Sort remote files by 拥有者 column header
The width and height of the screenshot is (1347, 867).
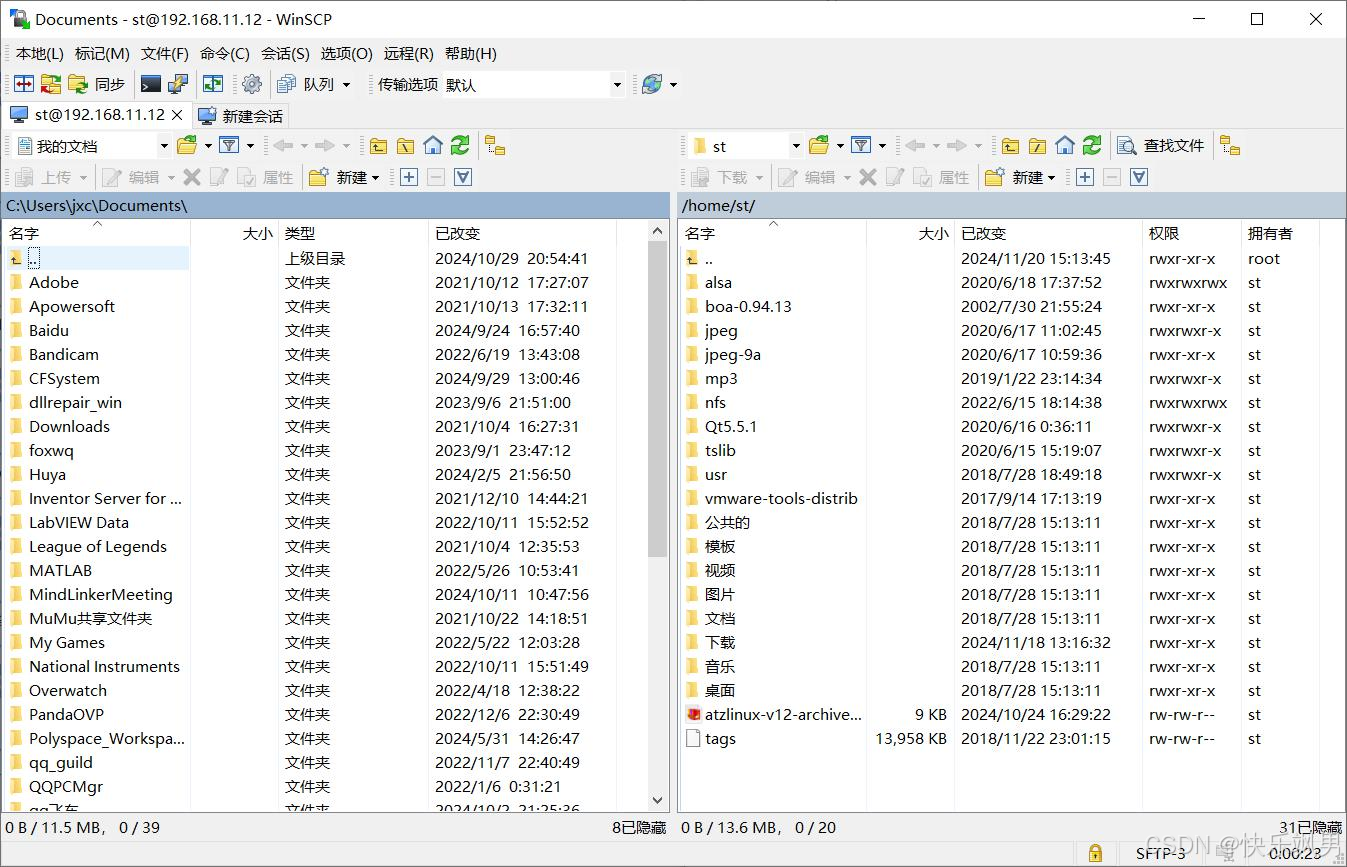coord(1280,233)
